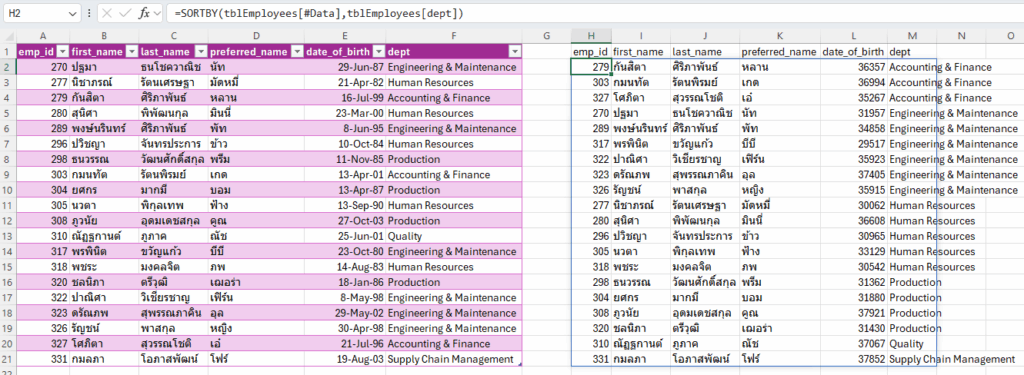
Task: Click the 27-Oct-03 date cell
Action: click(x=345, y=220)
